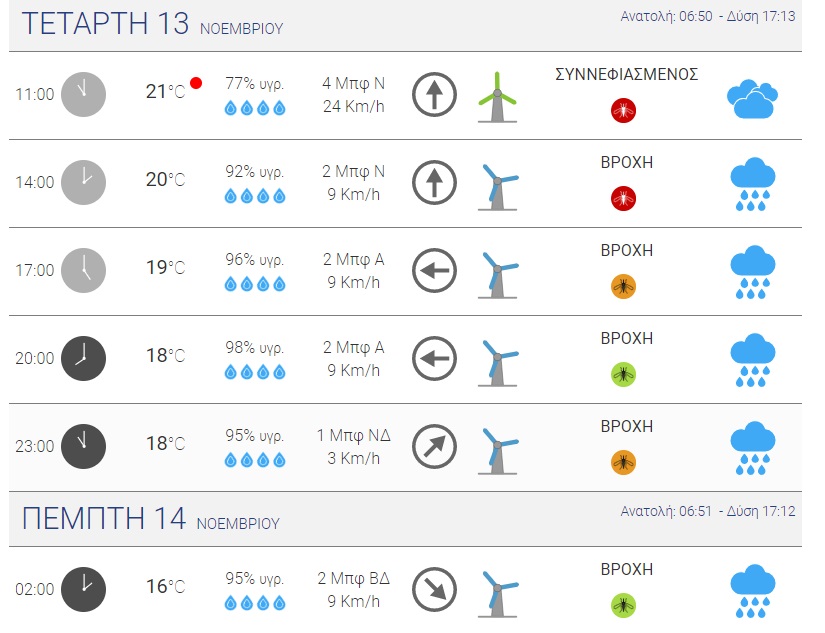825x633 pixels.
Task: Click the cloudy weather icon at 11:00
Action: click(x=752, y=98)
